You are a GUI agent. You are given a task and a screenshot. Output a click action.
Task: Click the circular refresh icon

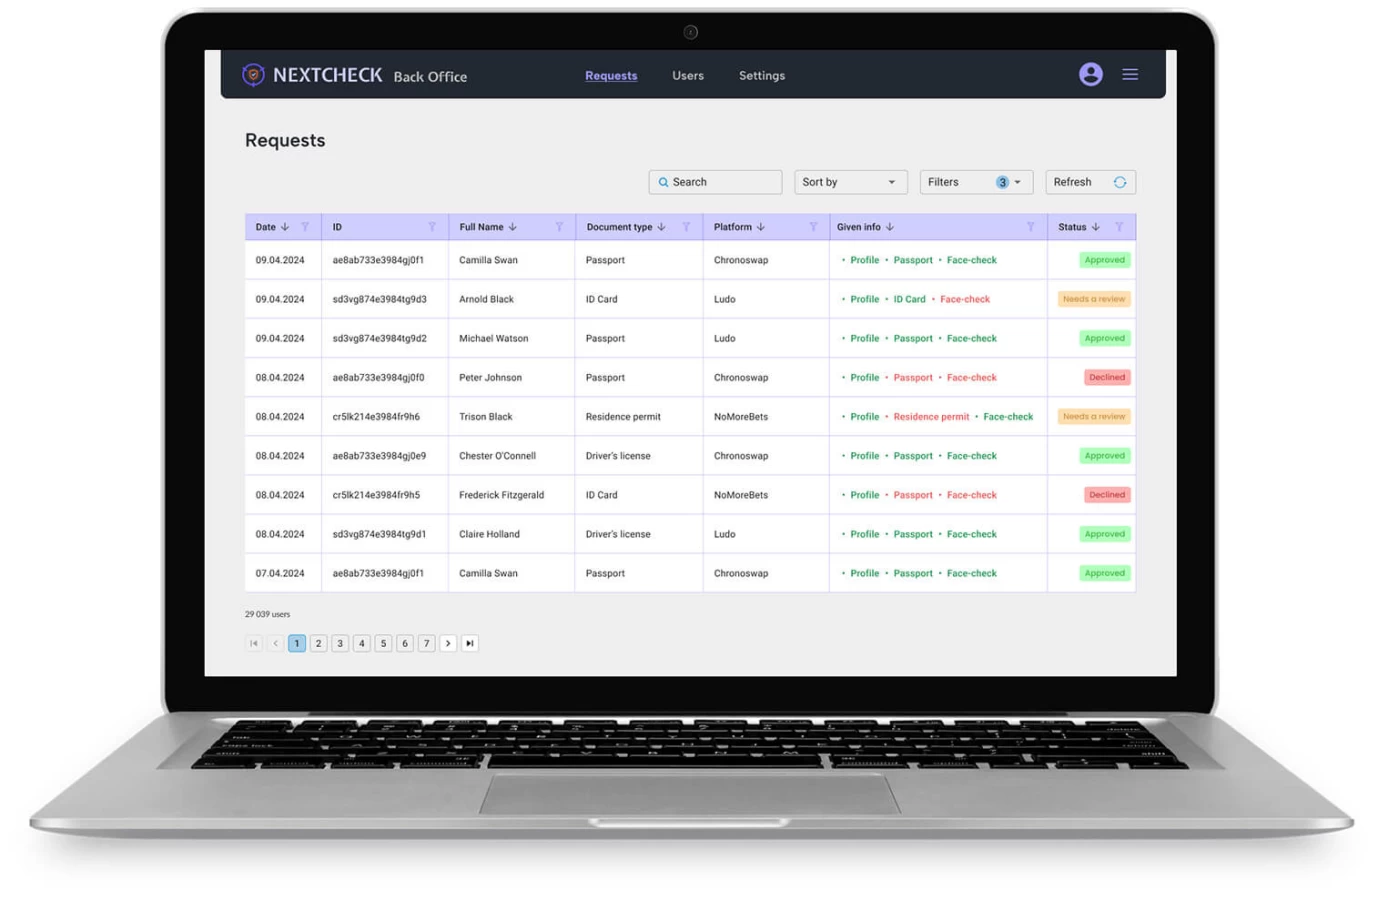click(1119, 182)
